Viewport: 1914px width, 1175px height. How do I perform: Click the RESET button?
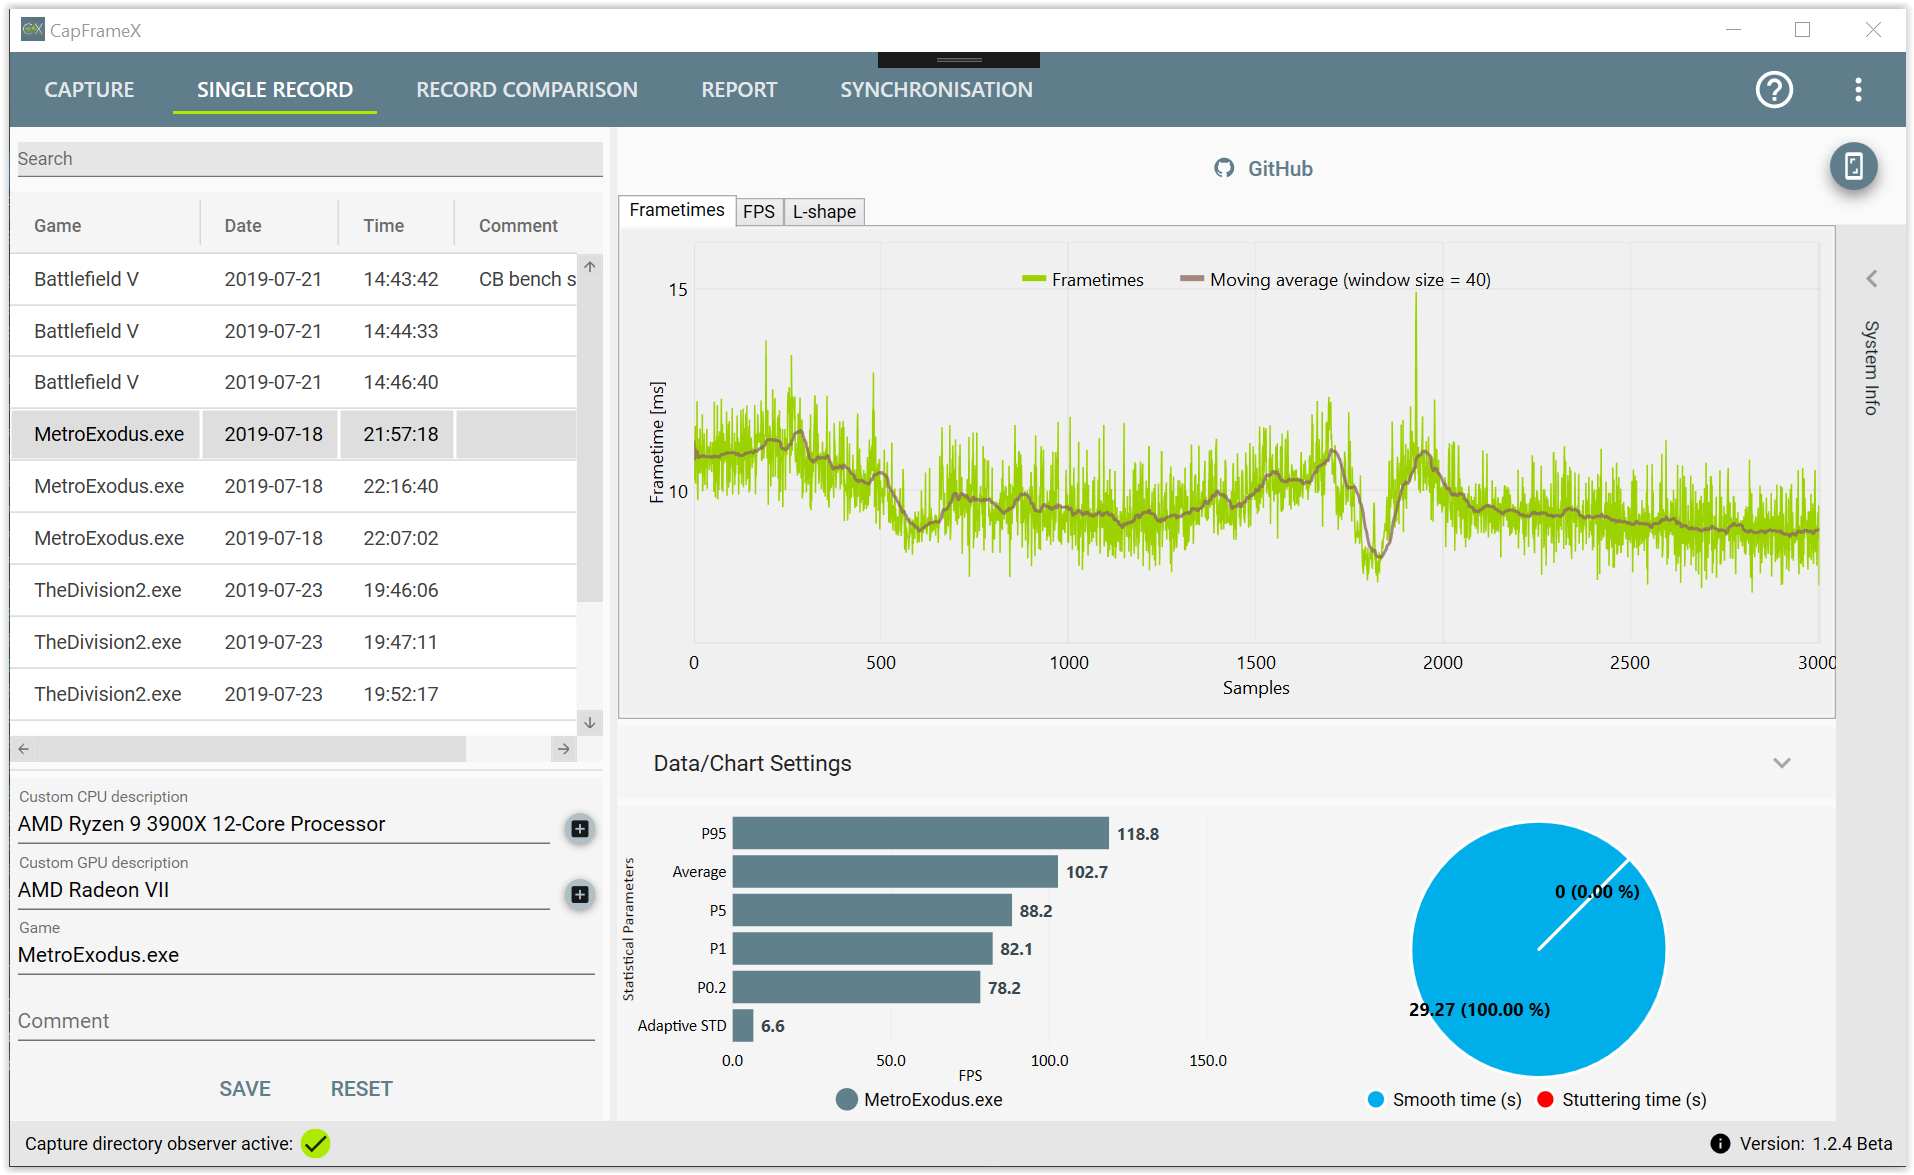(x=361, y=1089)
